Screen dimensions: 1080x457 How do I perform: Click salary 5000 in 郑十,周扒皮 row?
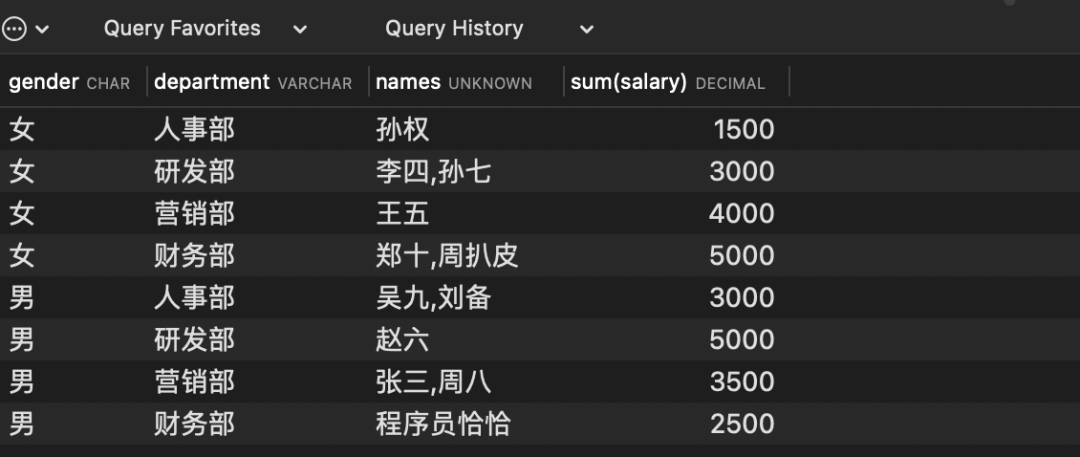point(742,256)
